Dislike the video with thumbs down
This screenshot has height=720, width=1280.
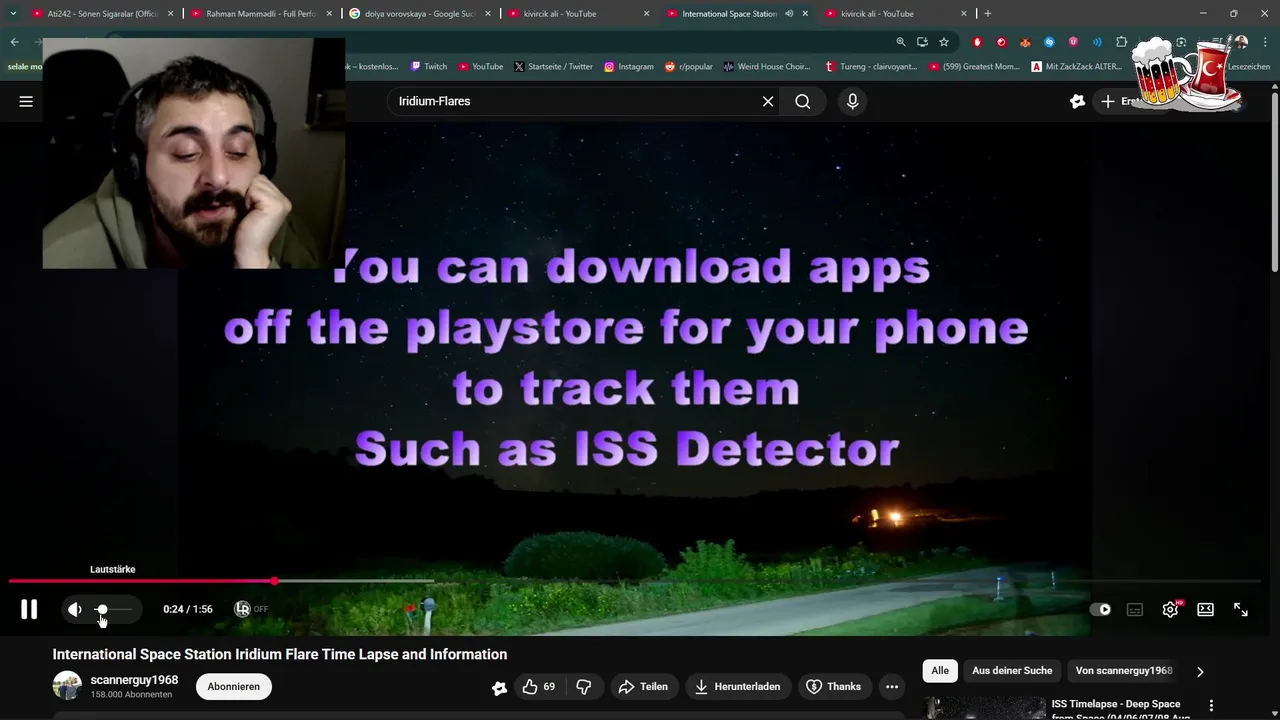click(x=584, y=687)
